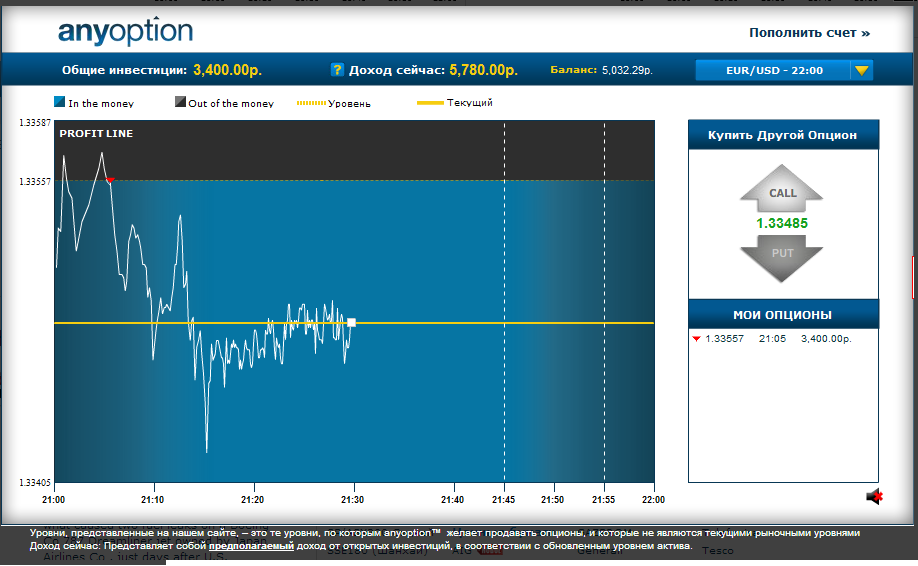The image size is (918, 566).
Task: Click the 21:10 time axis label
Action: (153, 499)
